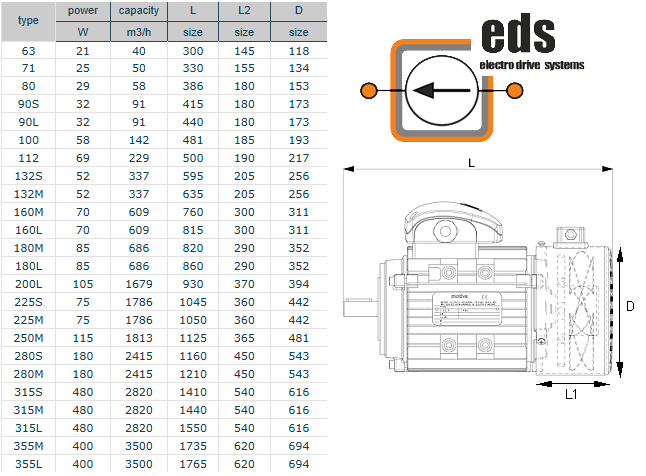This screenshot has width=646, height=476.
Task: Click the L dimension label above motor
Action: click(x=470, y=161)
